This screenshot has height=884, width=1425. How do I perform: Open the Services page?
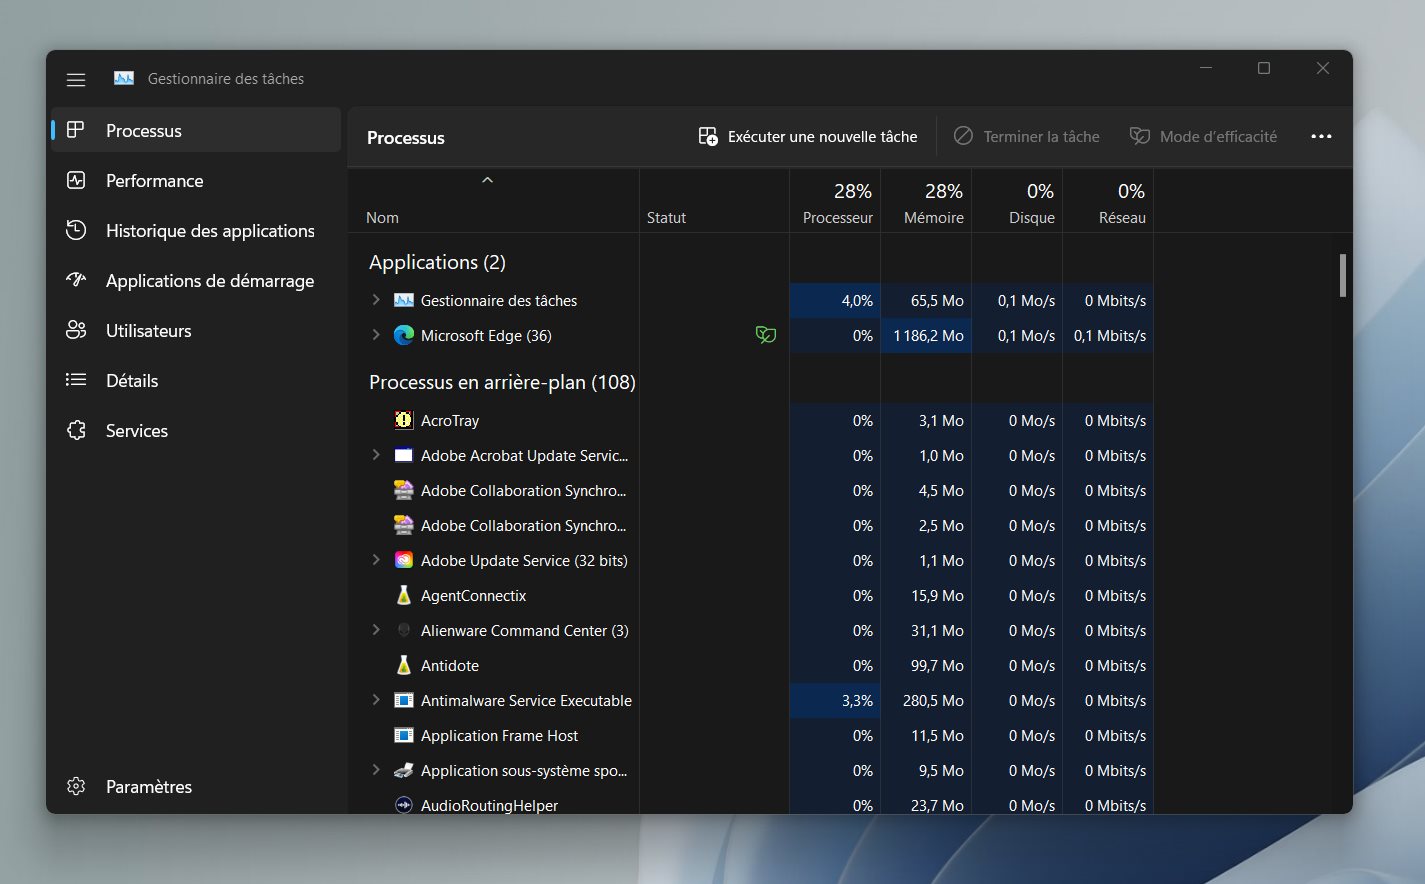[x=196, y=430]
